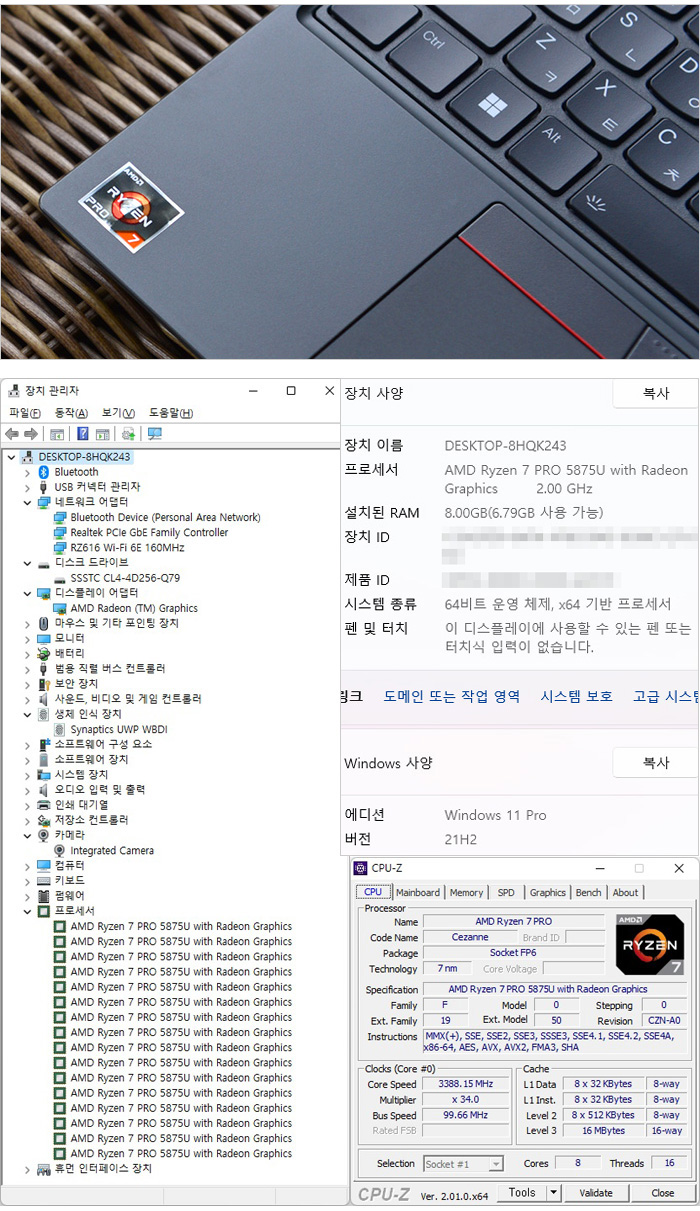The height and width of the screenshot is (1211, 700).
Task: Click the Validate button in CPU-Z
Action: (596, 1193)
